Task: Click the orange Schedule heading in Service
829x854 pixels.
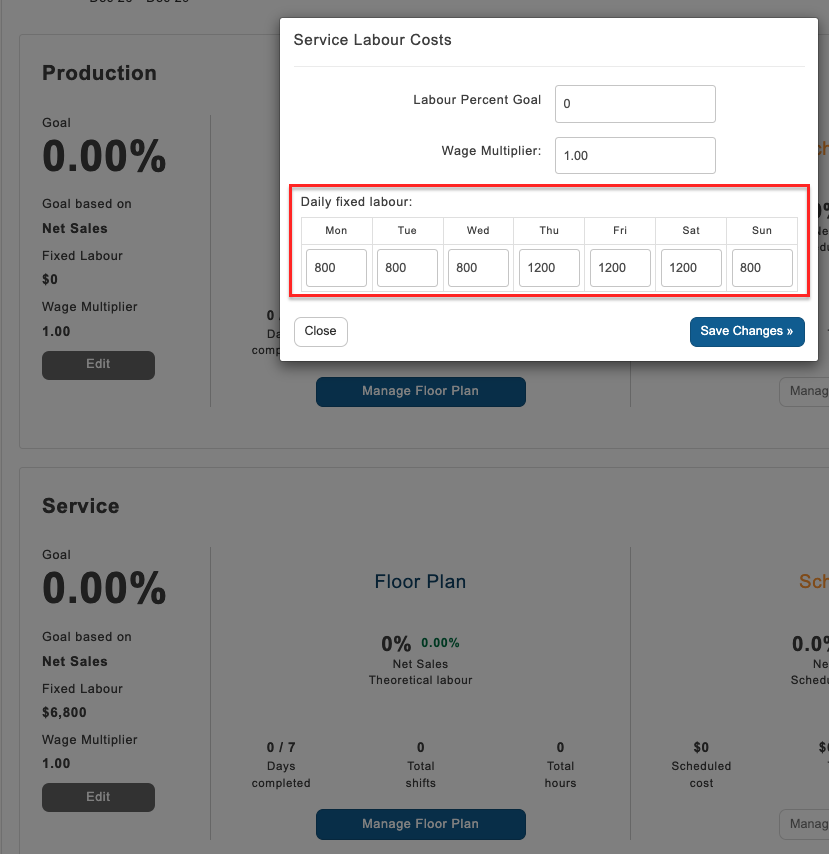Action: click(813, 582)
